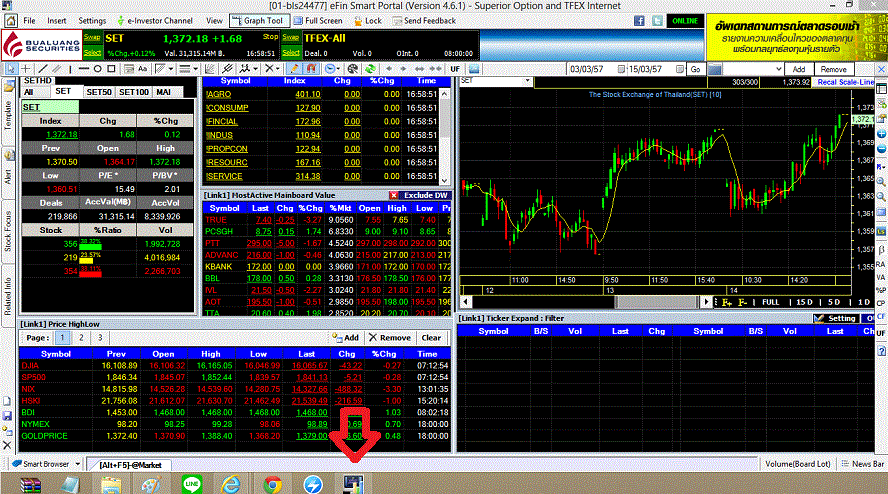Open Paint from the taskbar
Screen dimensions: 888x494
coord(151,484)
